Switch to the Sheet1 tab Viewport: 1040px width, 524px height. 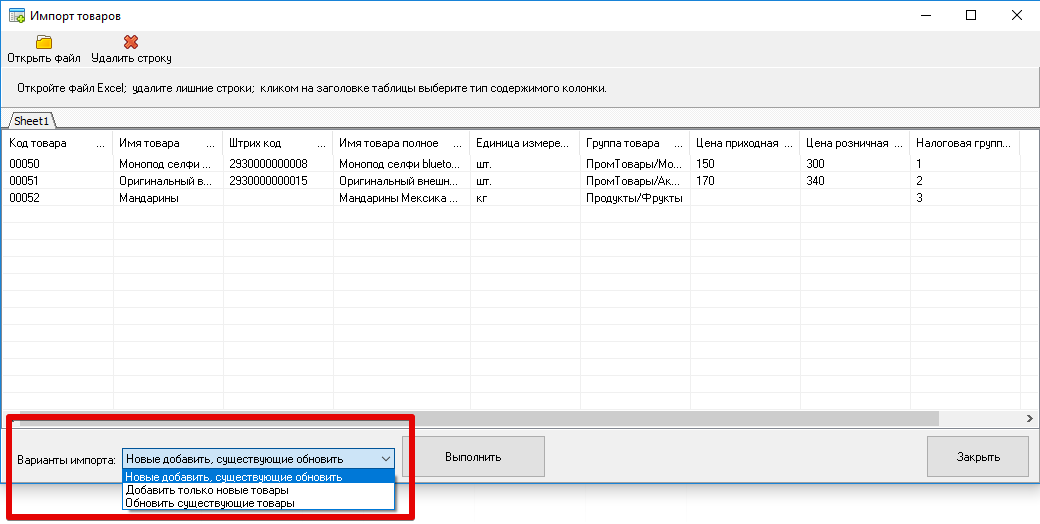point(31,121)
